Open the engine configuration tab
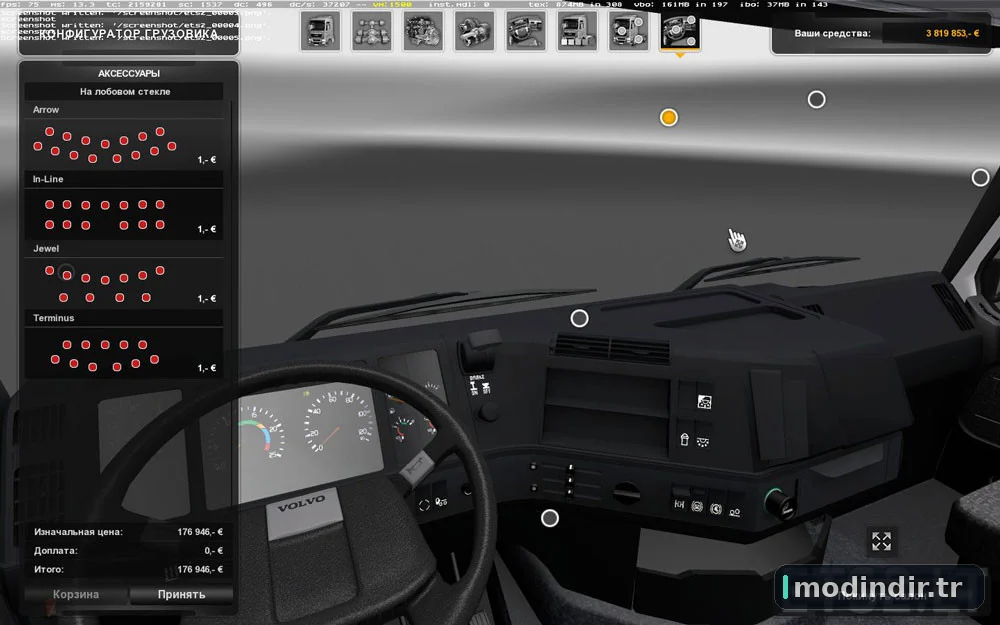The image size is (1000, 625). click(x=423, y=31)
